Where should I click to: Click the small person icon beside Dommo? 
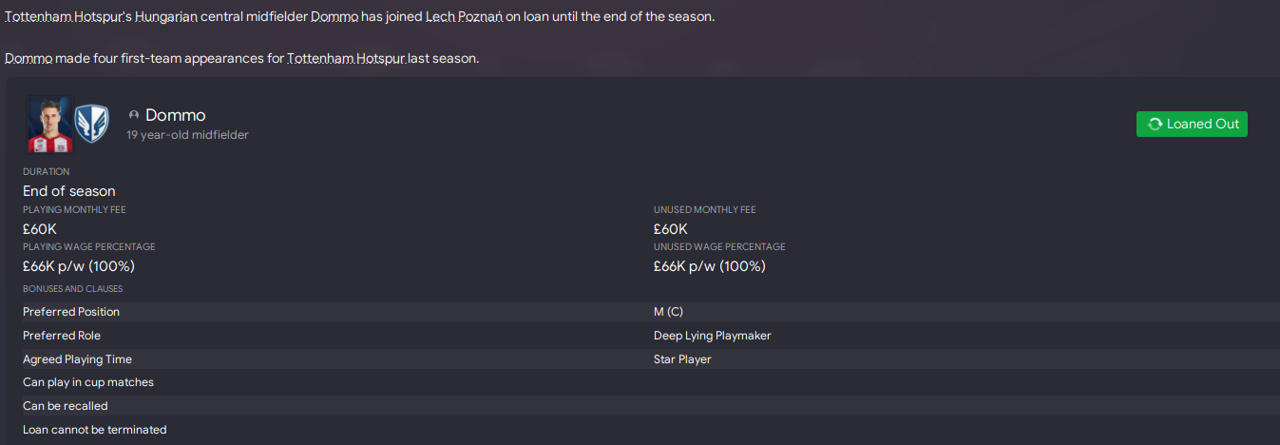click(134, 116)
